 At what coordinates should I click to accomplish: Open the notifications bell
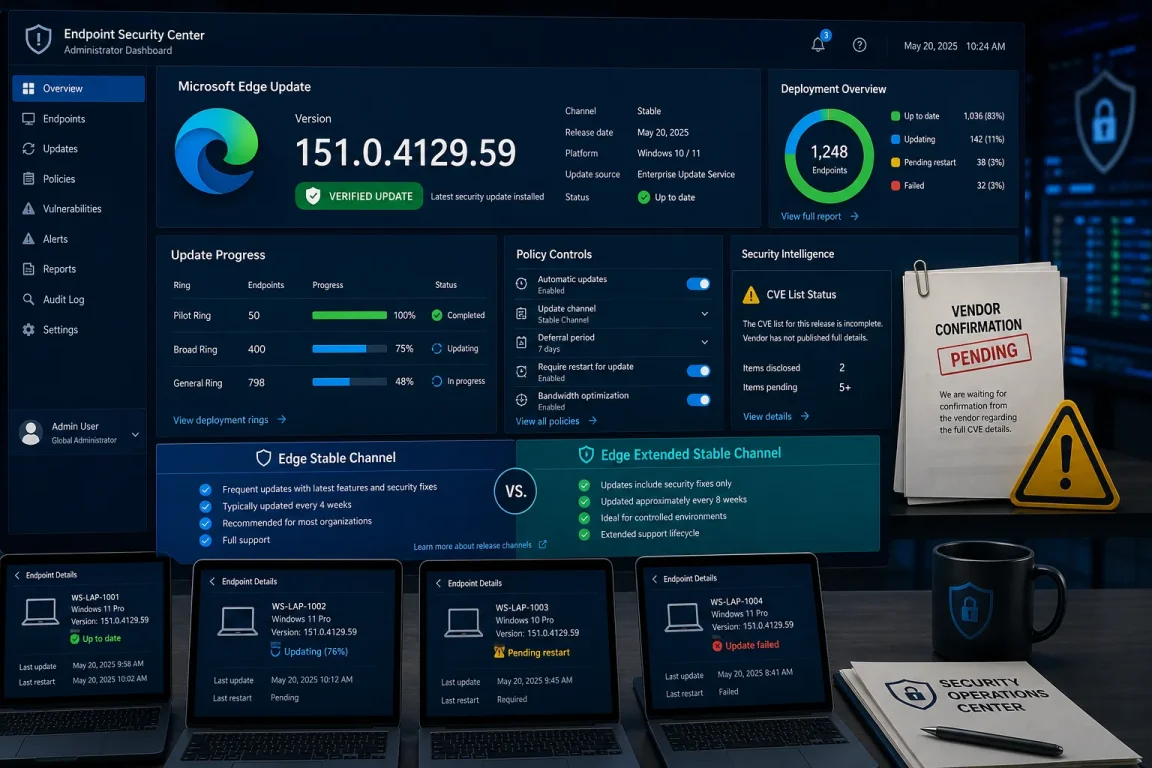818,45
